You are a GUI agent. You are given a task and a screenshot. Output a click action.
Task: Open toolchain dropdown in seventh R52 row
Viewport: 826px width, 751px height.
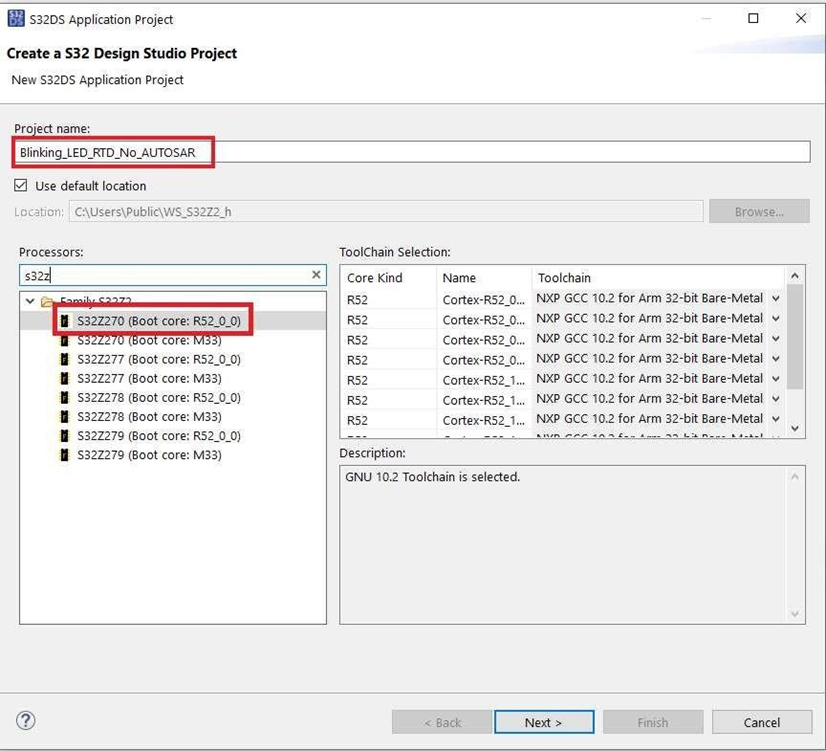point(775,419)
